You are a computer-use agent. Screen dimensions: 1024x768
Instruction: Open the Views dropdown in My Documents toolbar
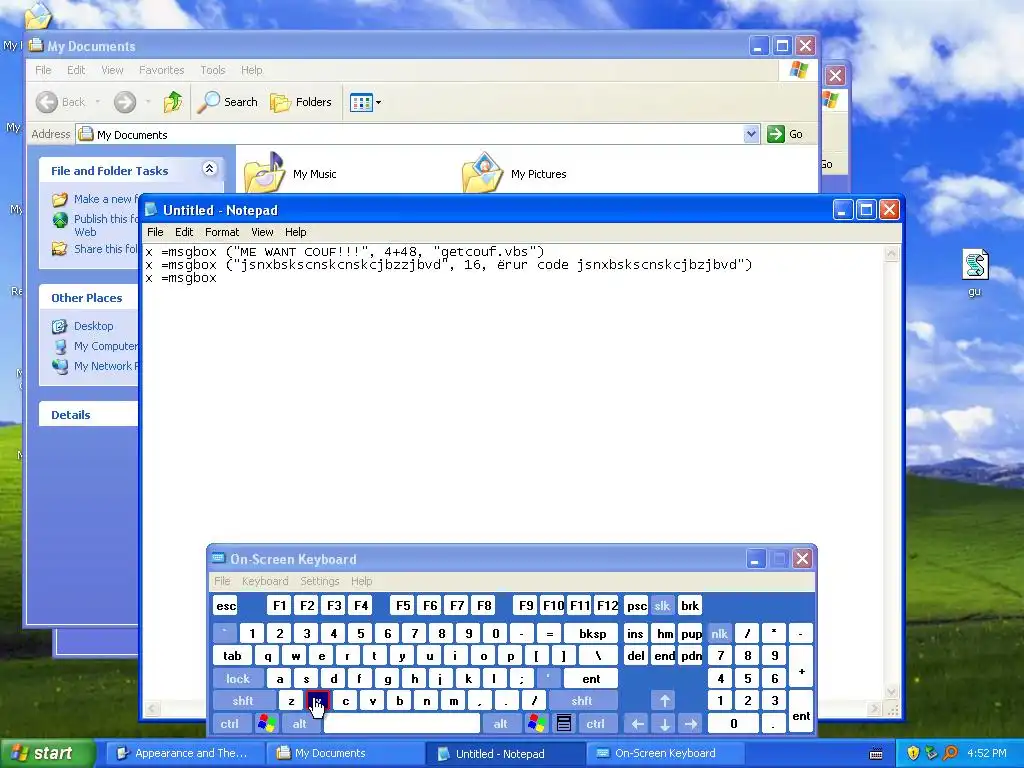(x=365, y=103)
